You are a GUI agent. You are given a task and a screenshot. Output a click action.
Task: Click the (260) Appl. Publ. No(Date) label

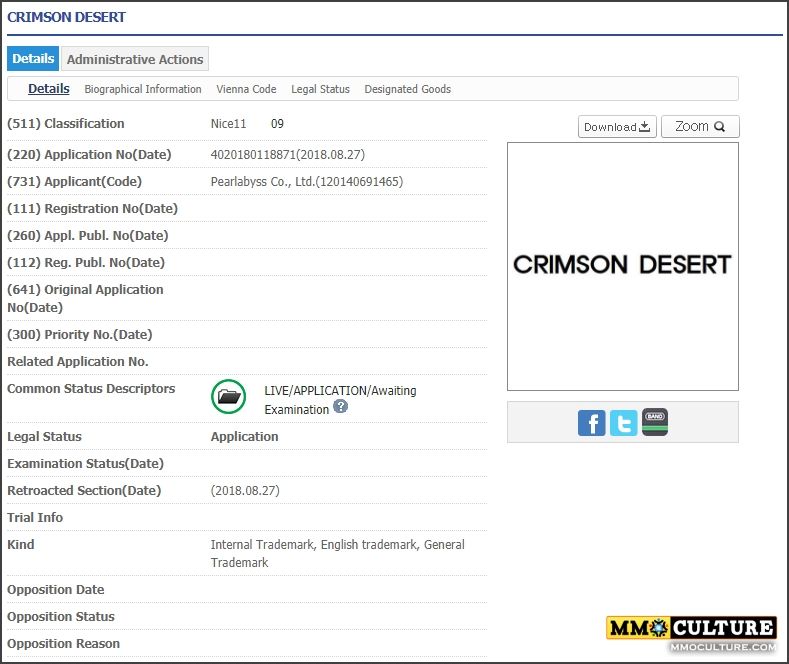[88, 235]
